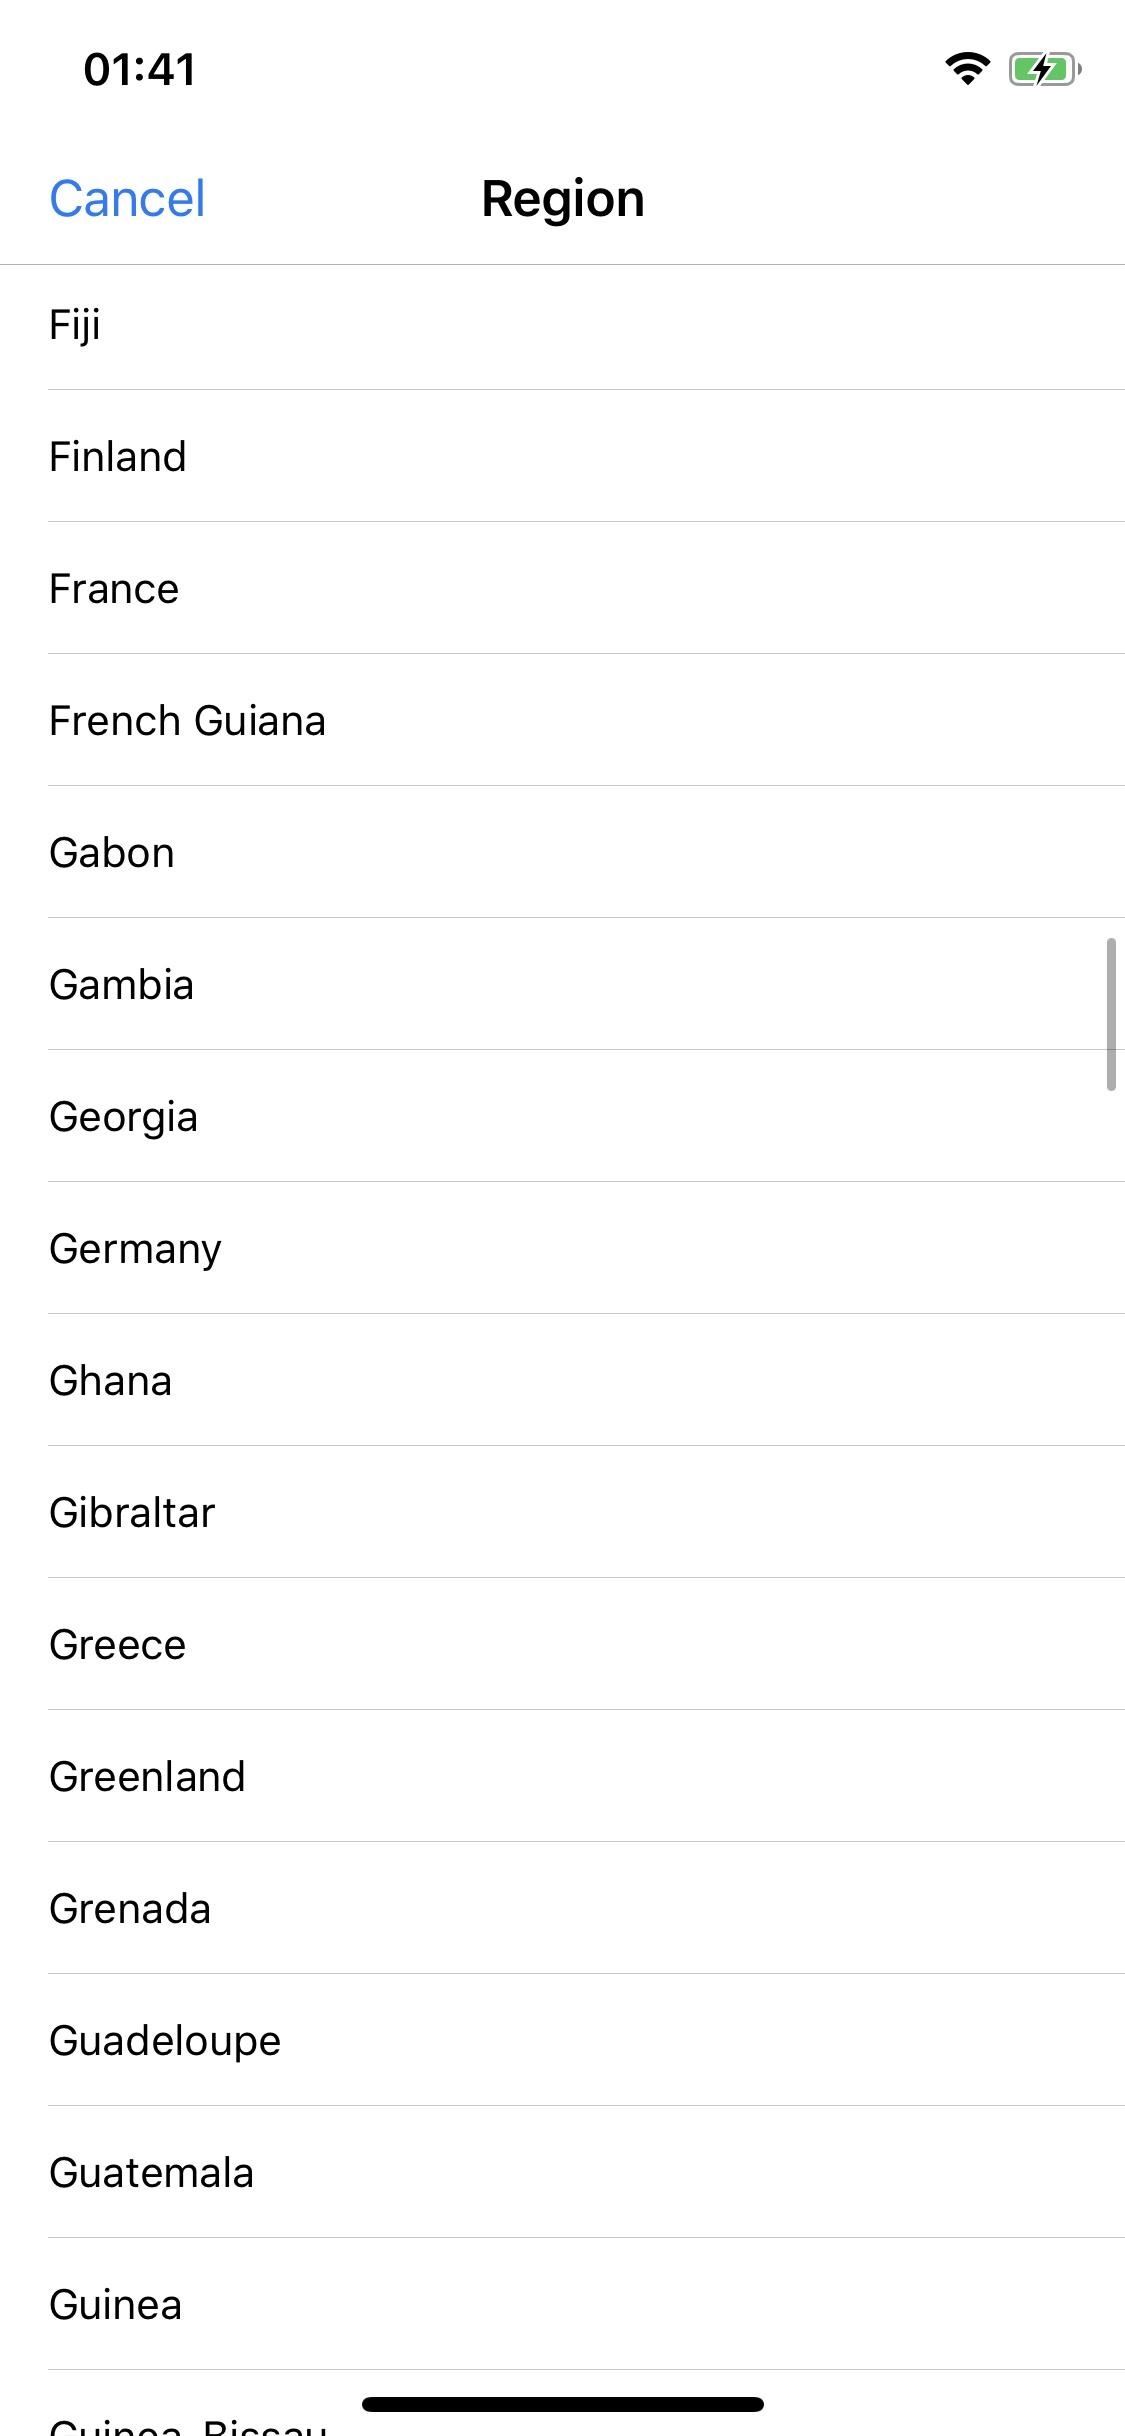1125x2436 pixels.
Task: Cancel region selection
Action: point(127,198)
